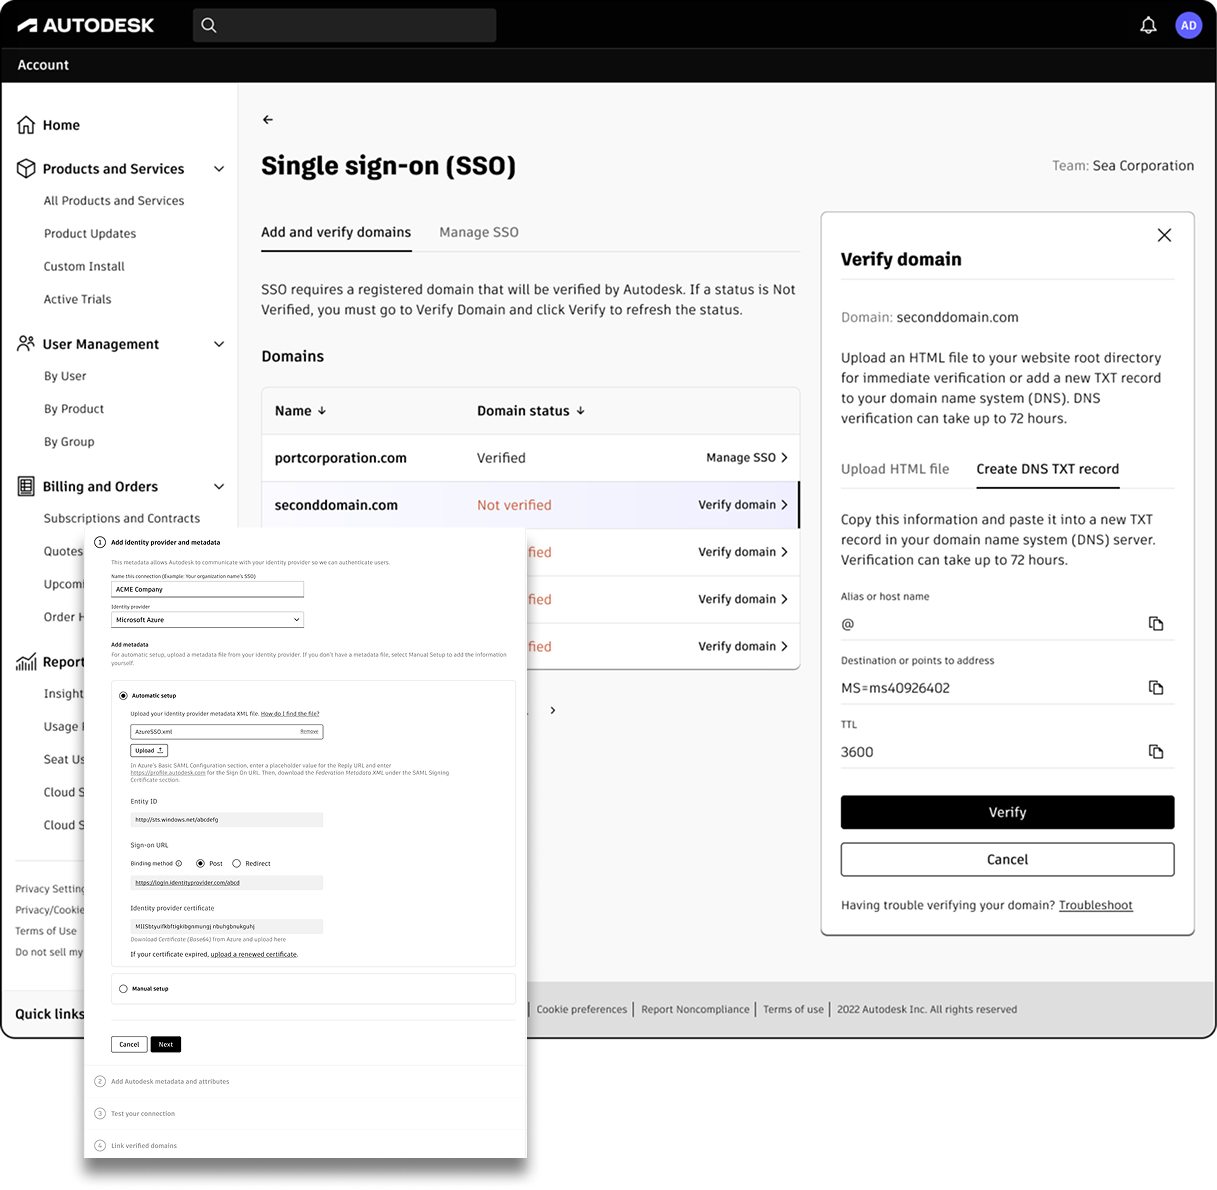Click the User Management people icon
The image size is (1217, 1190).
26,344
